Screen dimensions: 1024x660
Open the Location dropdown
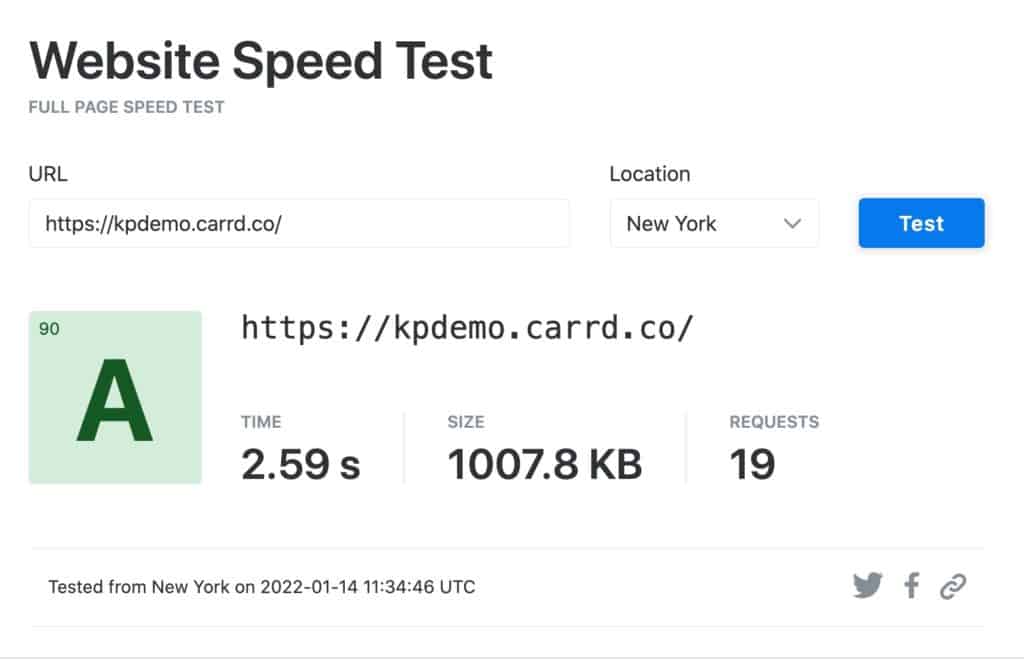[714, 223]
